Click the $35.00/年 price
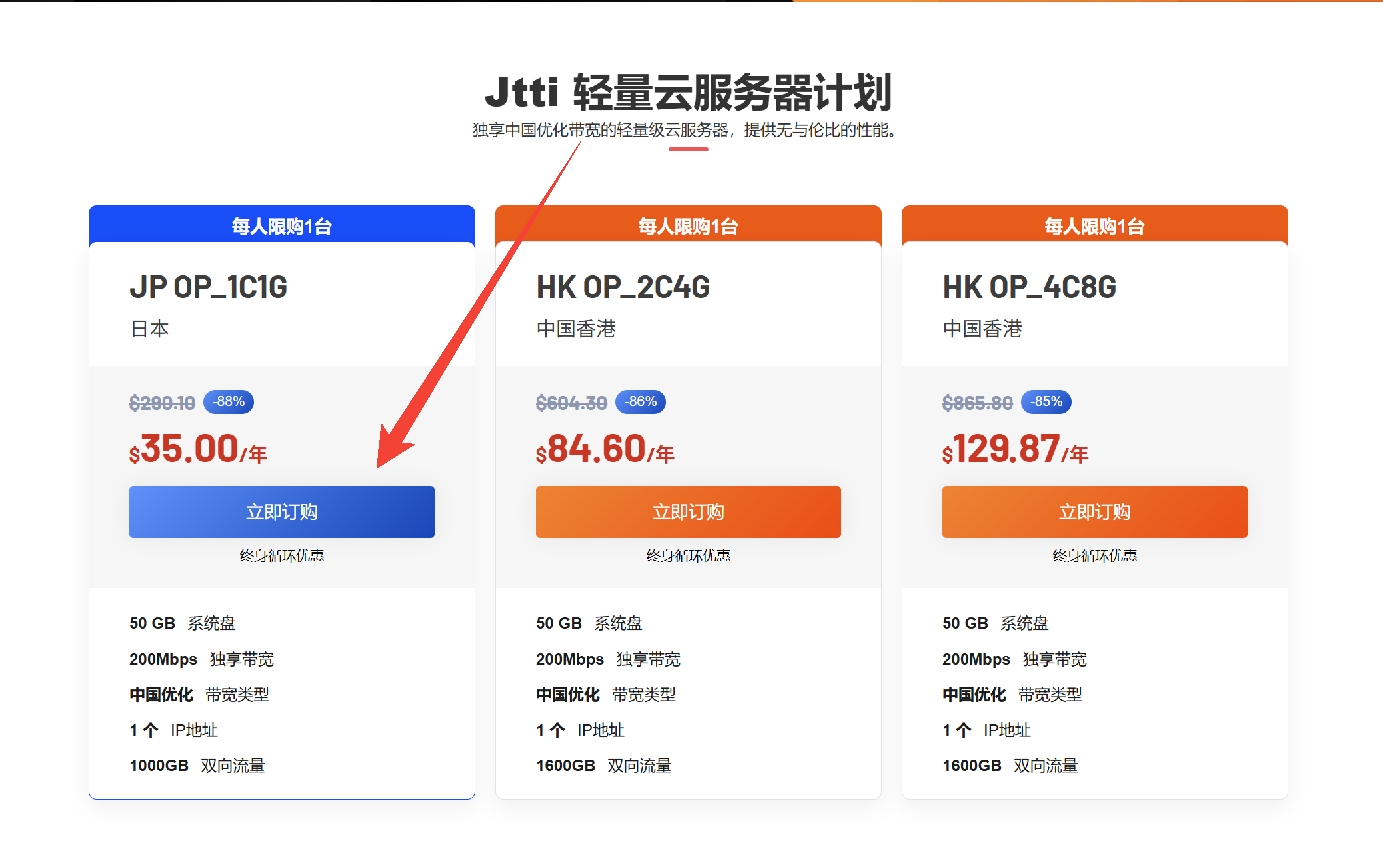Image resolution: width=1383 pixels, height=842 pixels. (198, 450)
